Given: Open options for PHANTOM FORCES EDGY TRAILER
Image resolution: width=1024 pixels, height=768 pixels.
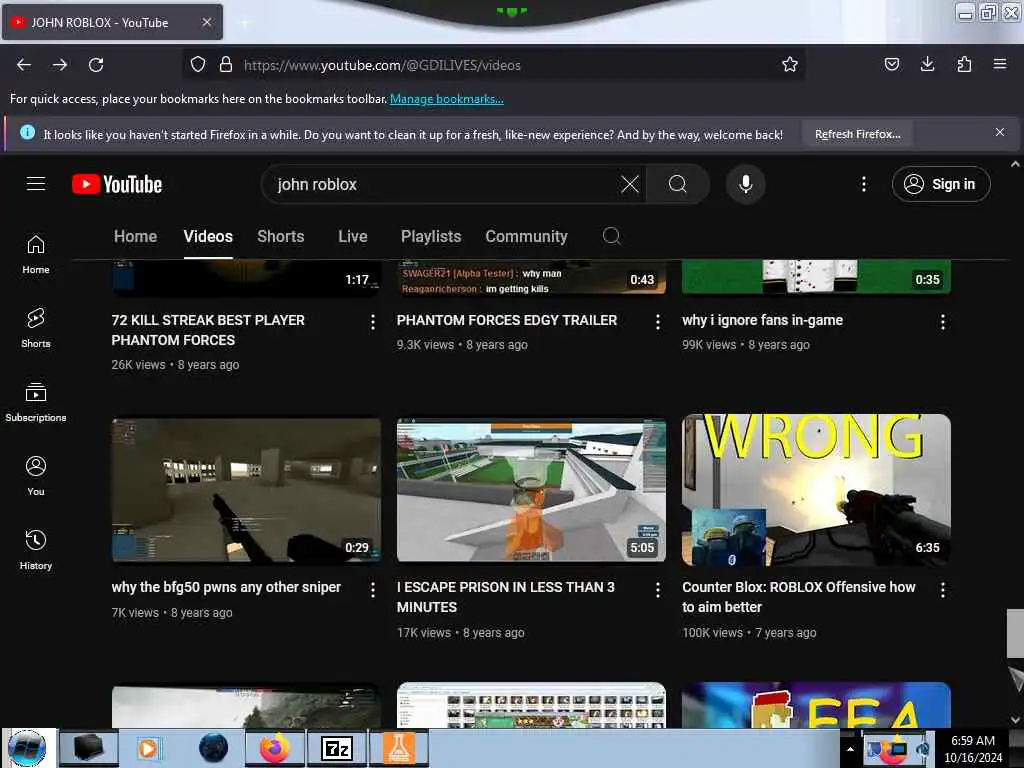Looking at the screenshot, I should [657, 322].
